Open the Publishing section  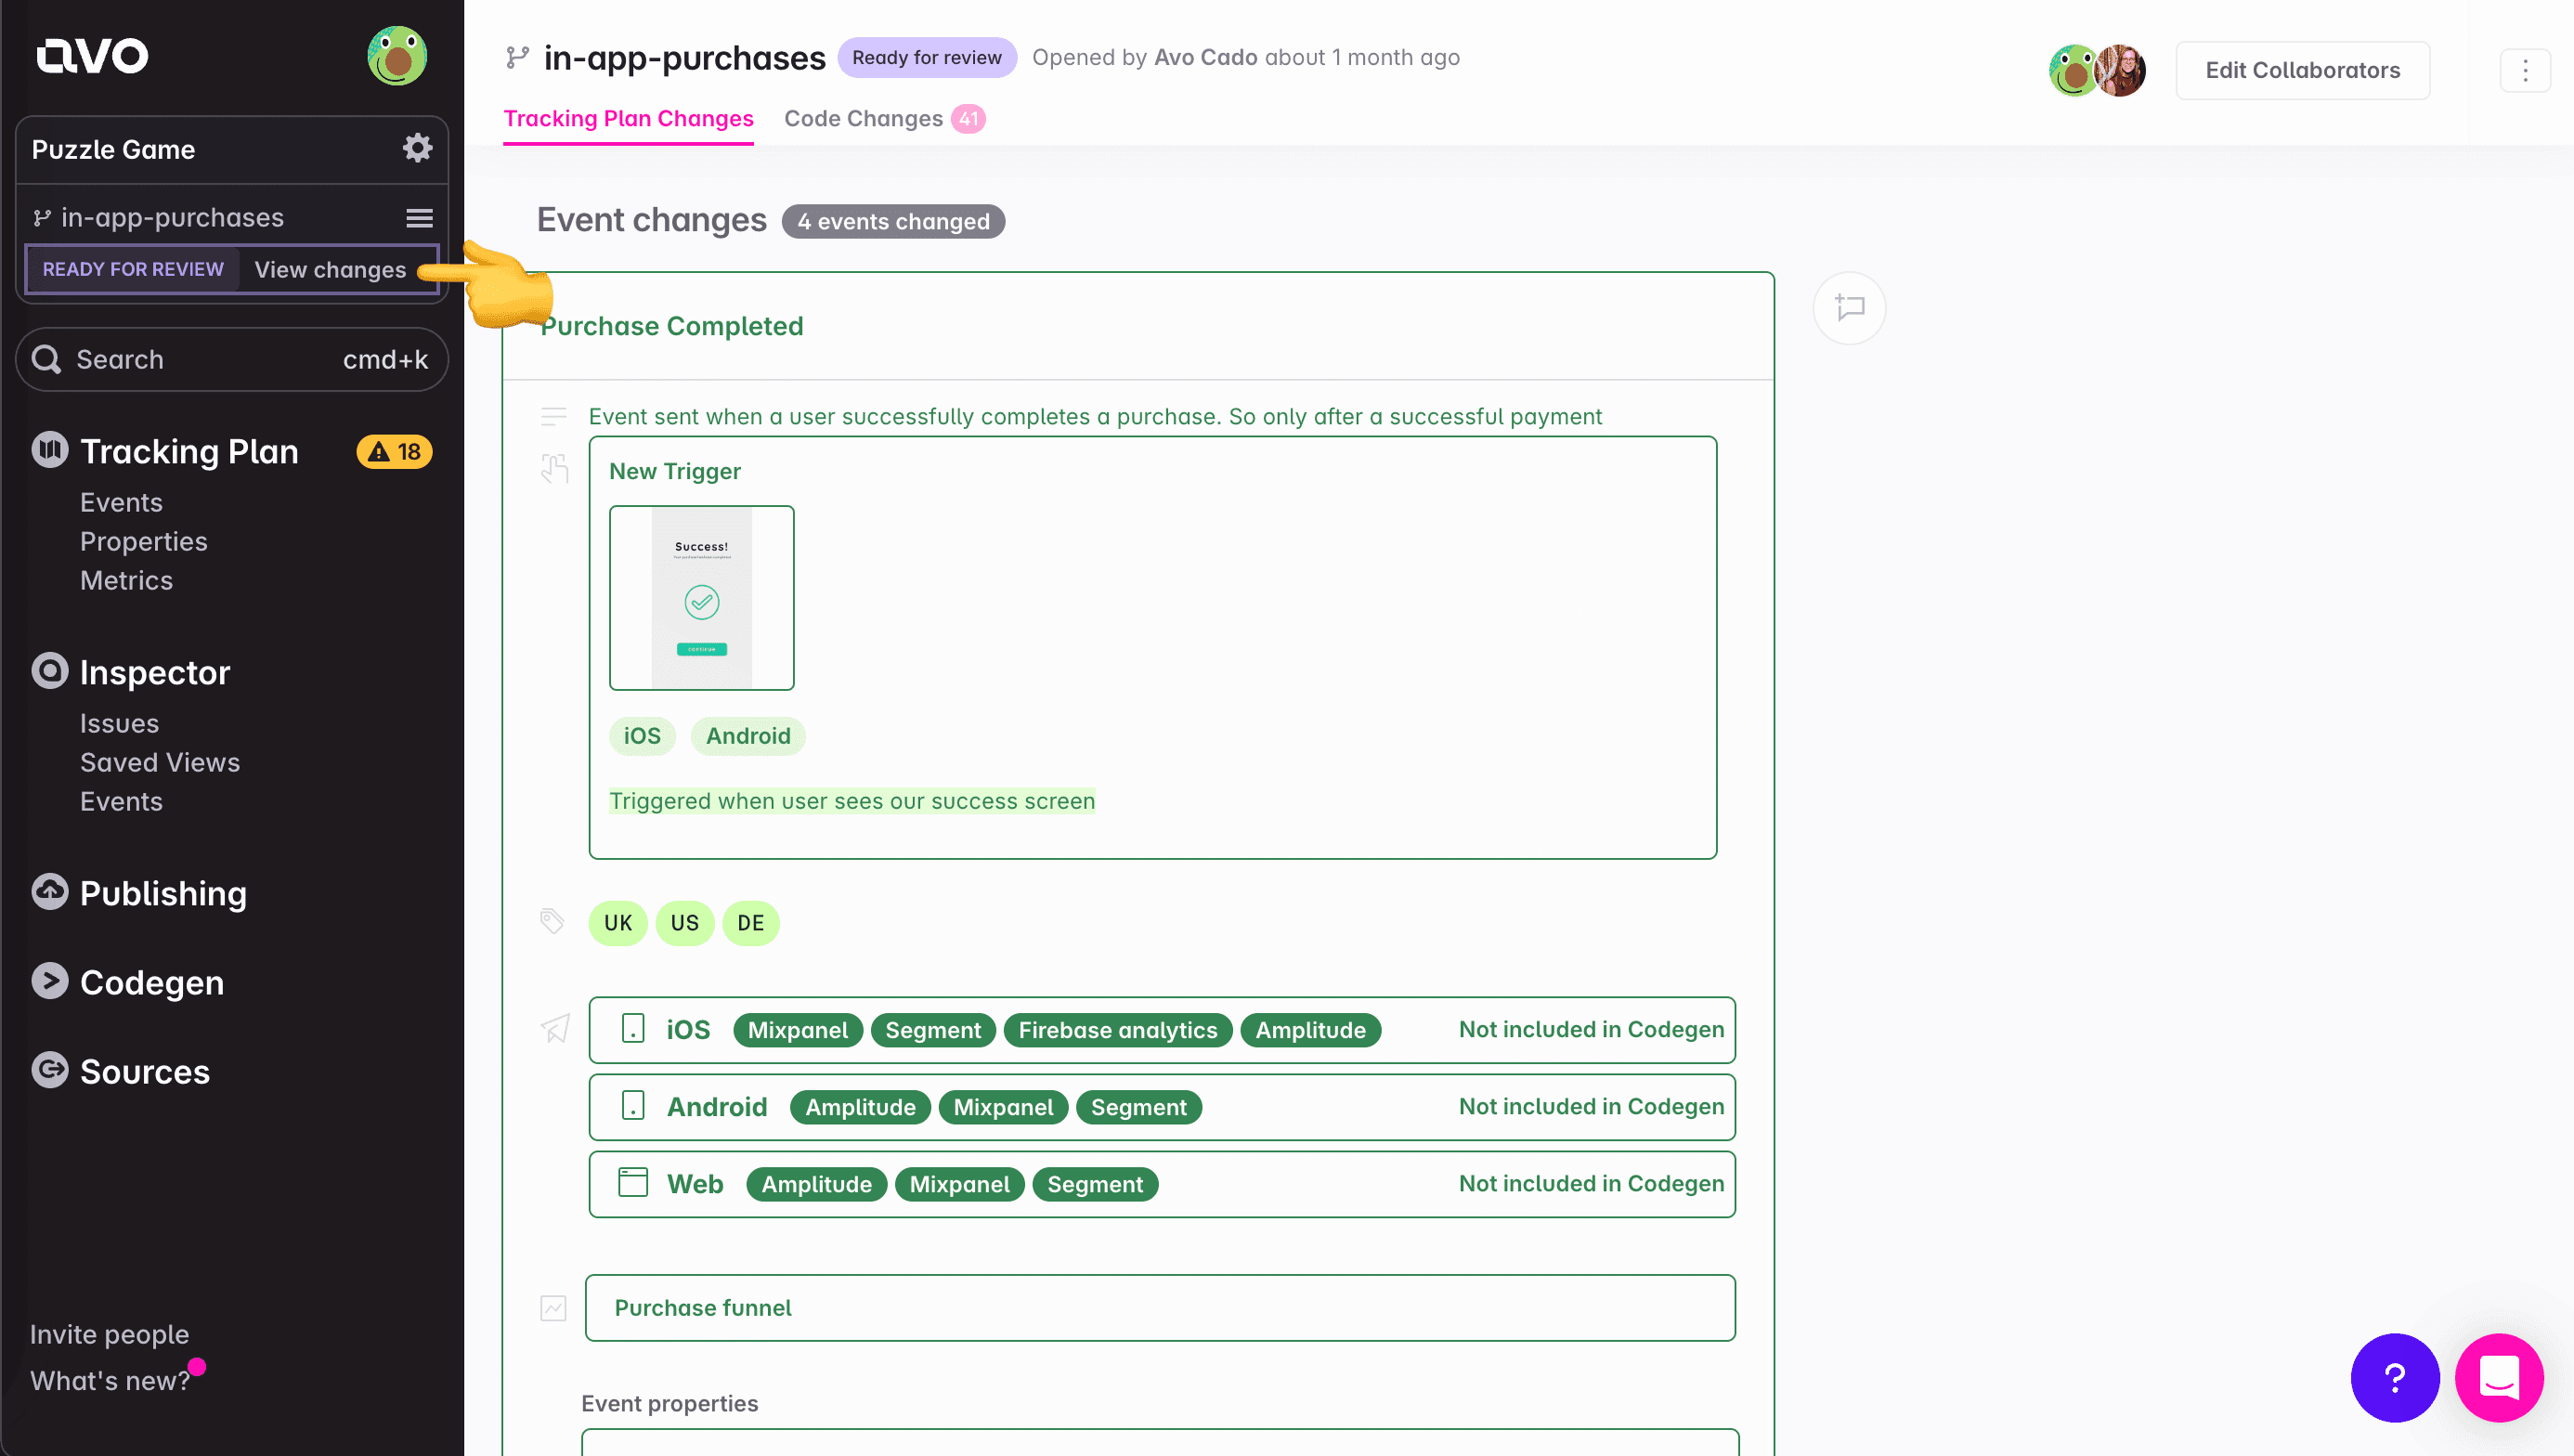click(163, 894)
